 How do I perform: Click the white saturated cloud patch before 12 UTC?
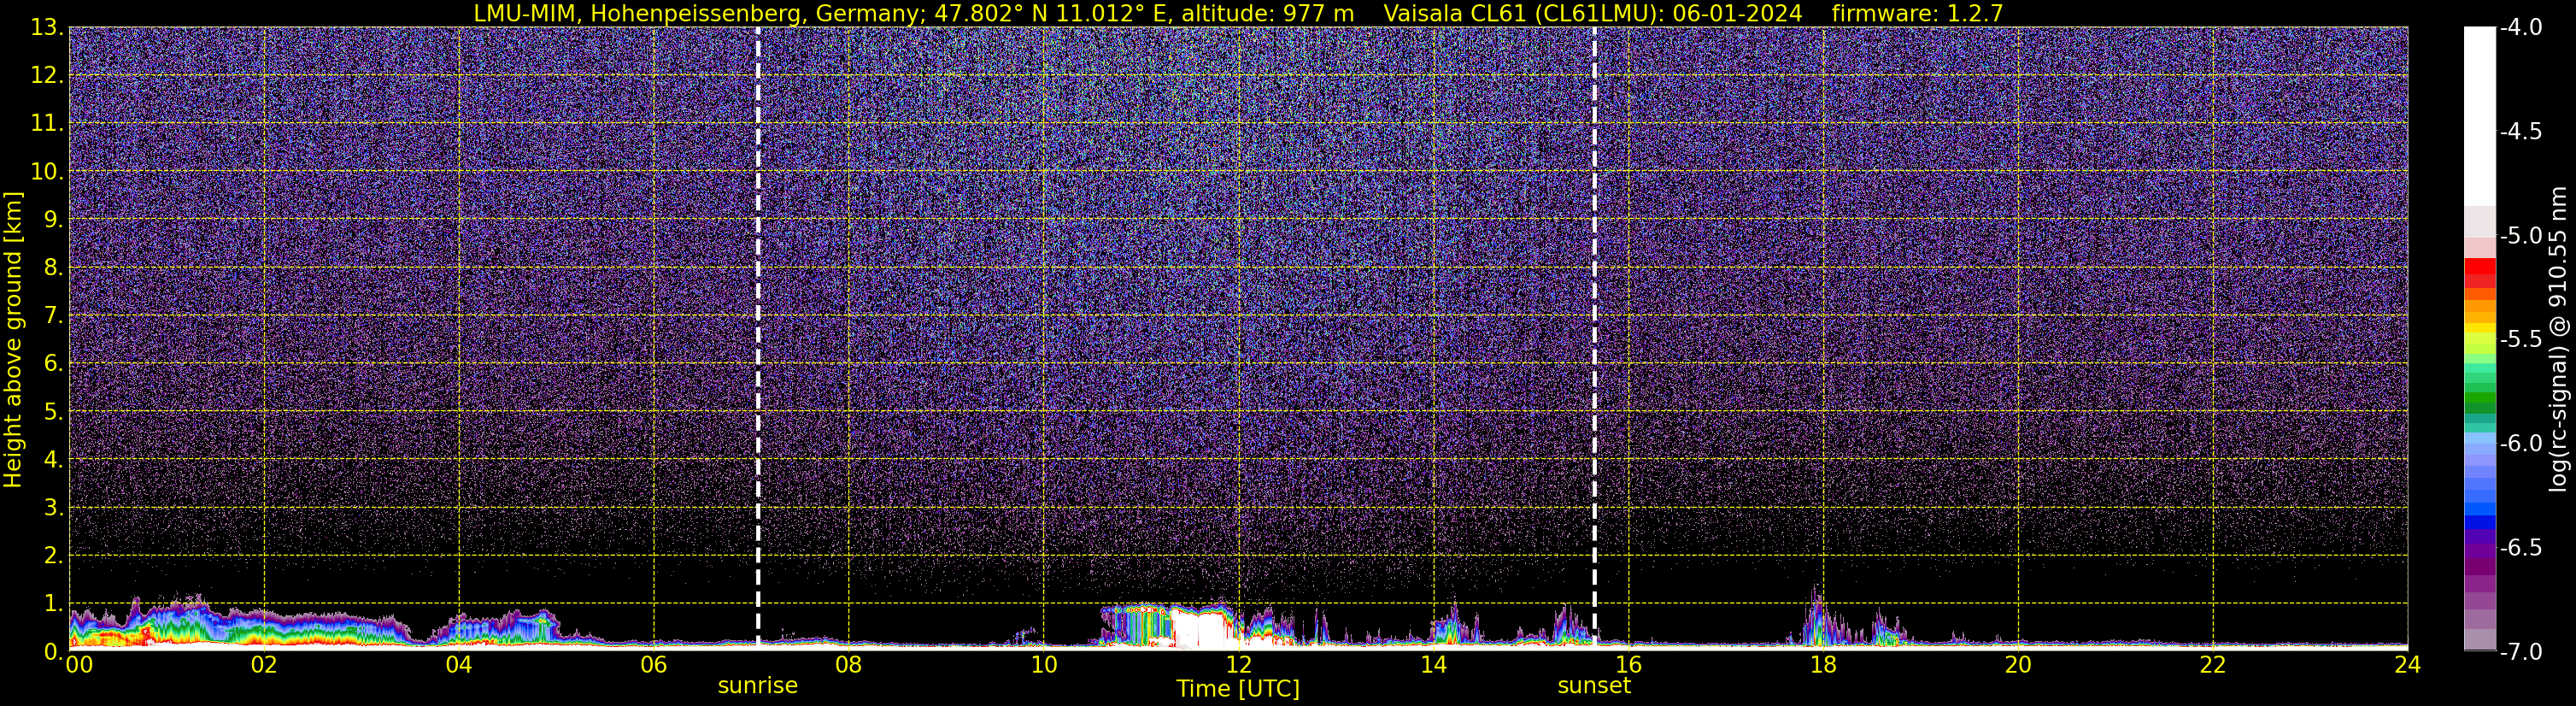coord(1200,630)
